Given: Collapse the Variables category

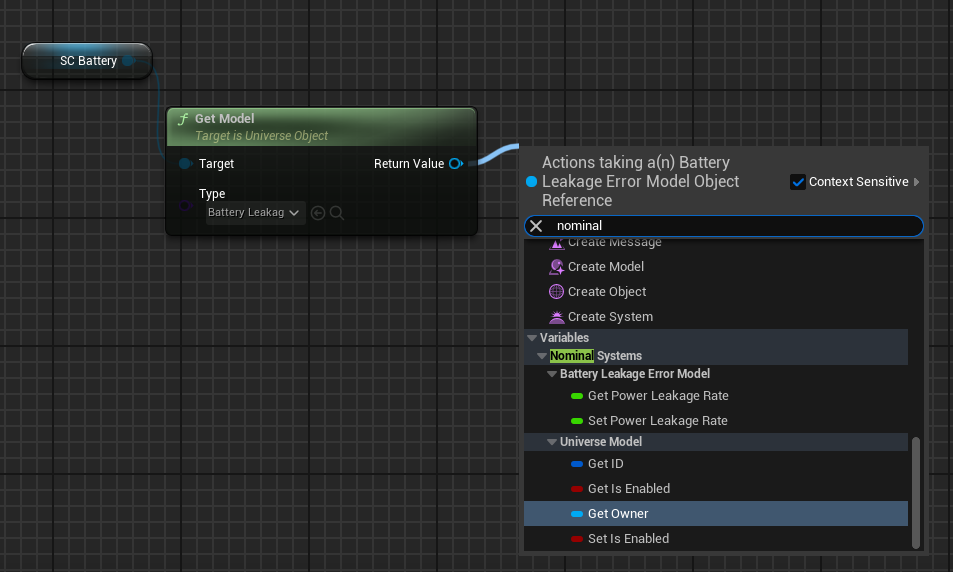Looking at the screenshot, I should (532, 338).
